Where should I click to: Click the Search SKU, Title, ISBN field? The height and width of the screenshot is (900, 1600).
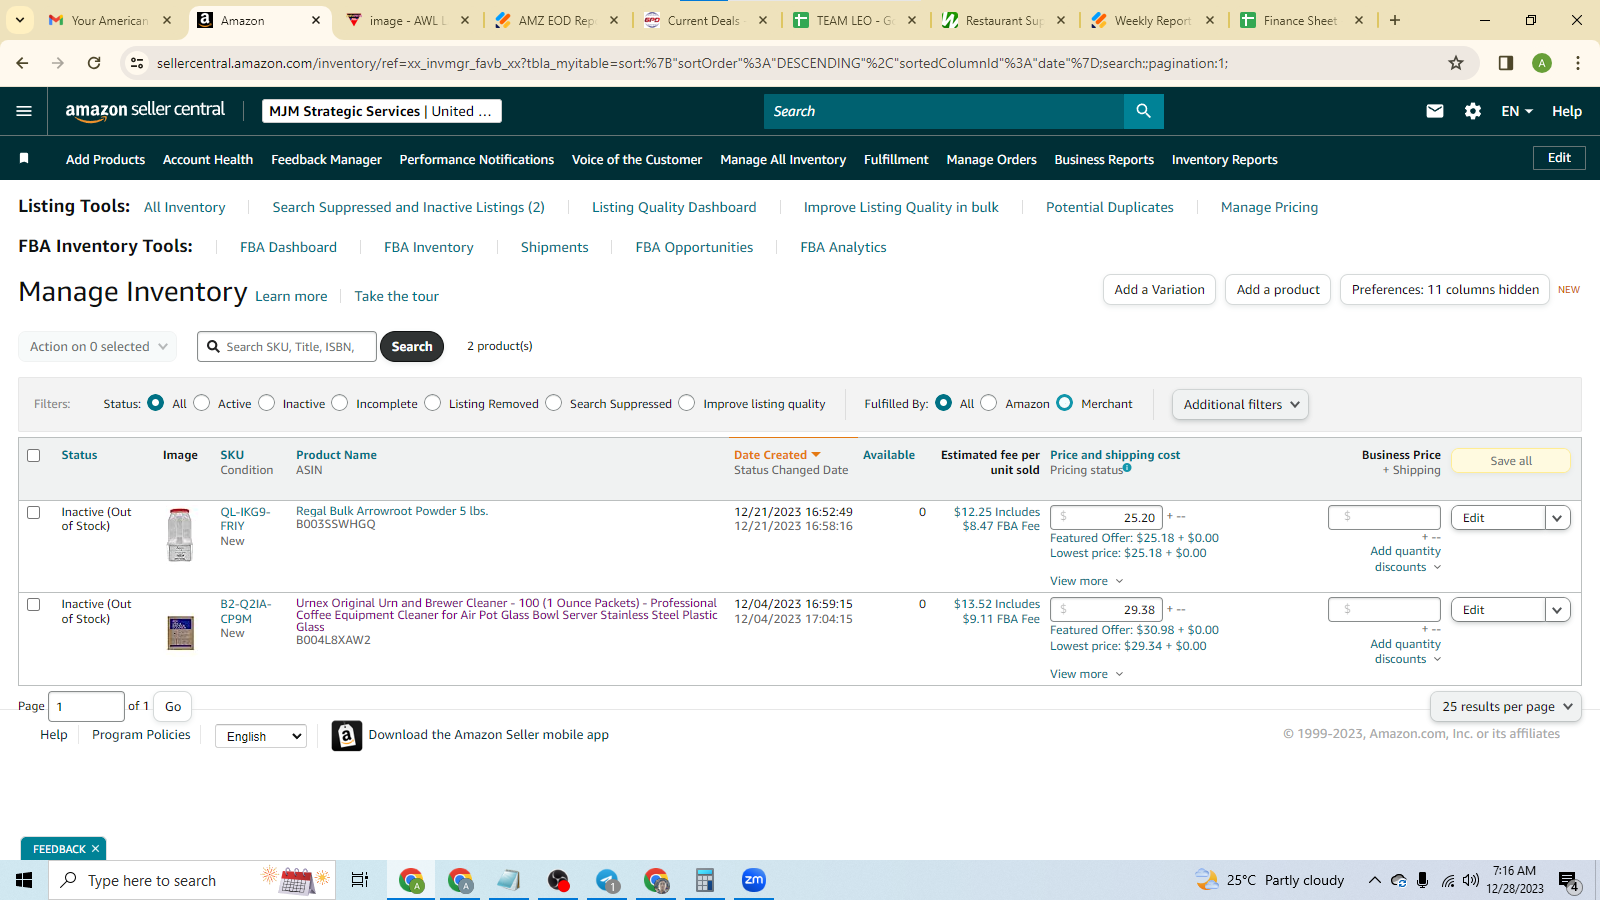(x=287, y=347)
